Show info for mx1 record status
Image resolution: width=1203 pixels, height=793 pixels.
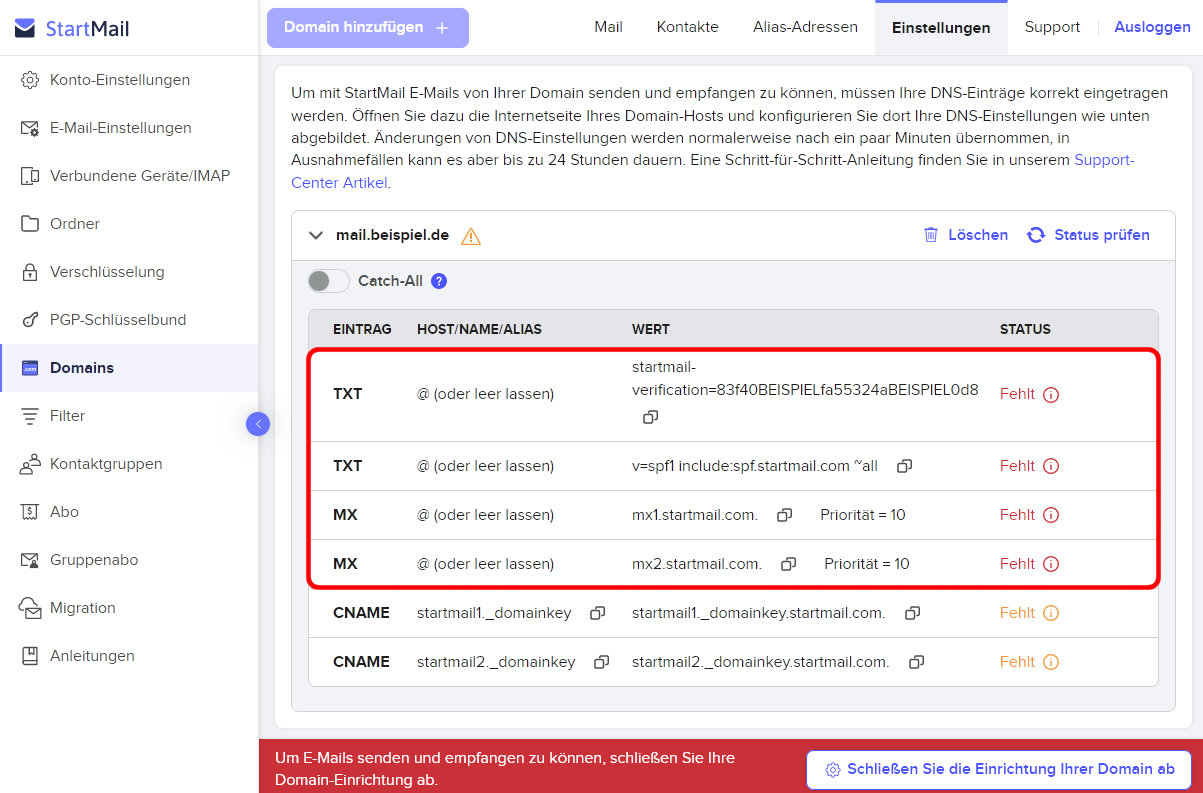1051,515
